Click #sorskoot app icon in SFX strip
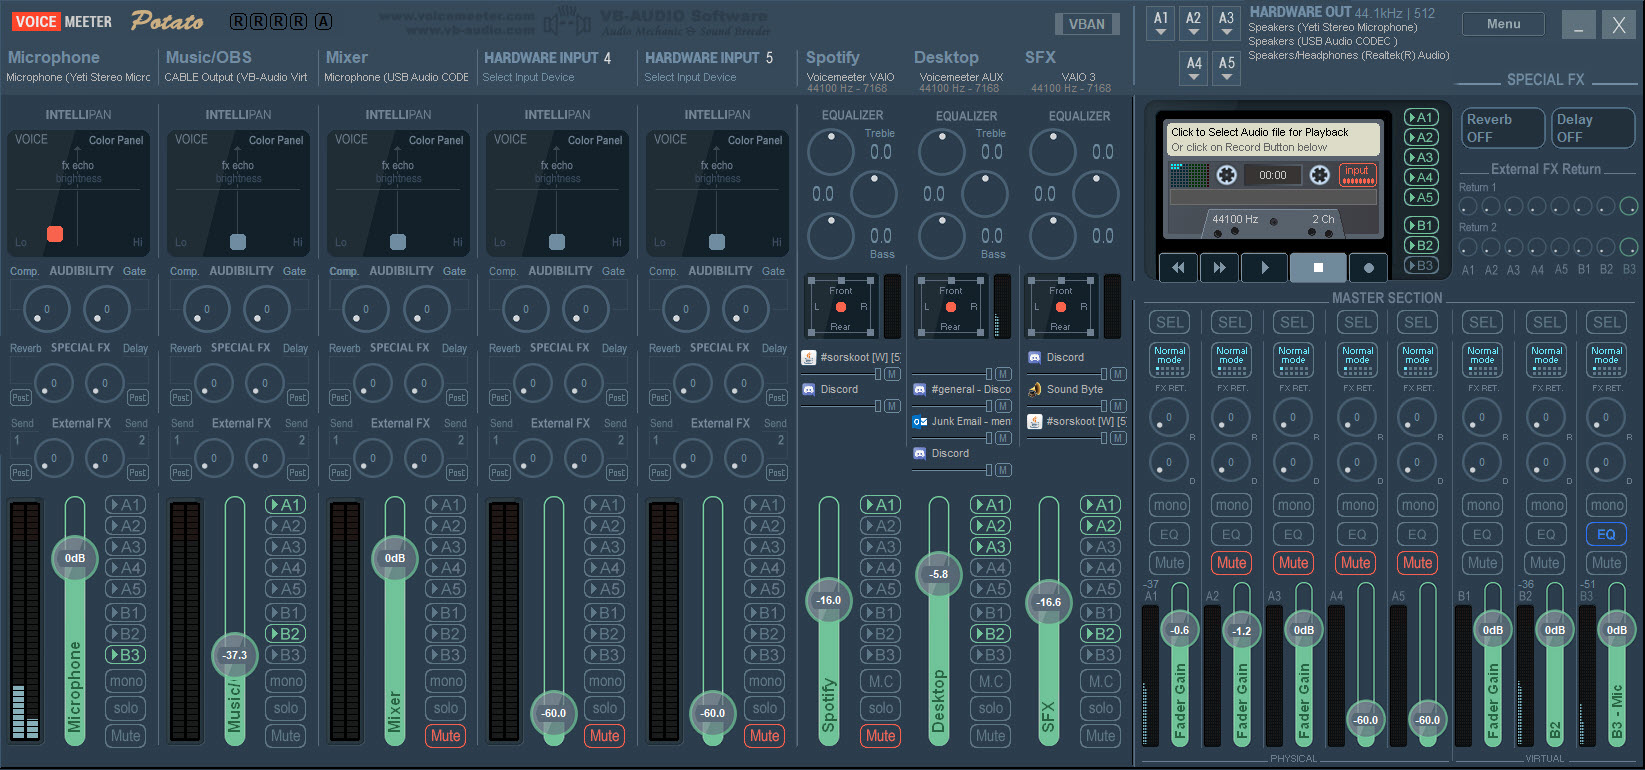 tap(1035, 421)
